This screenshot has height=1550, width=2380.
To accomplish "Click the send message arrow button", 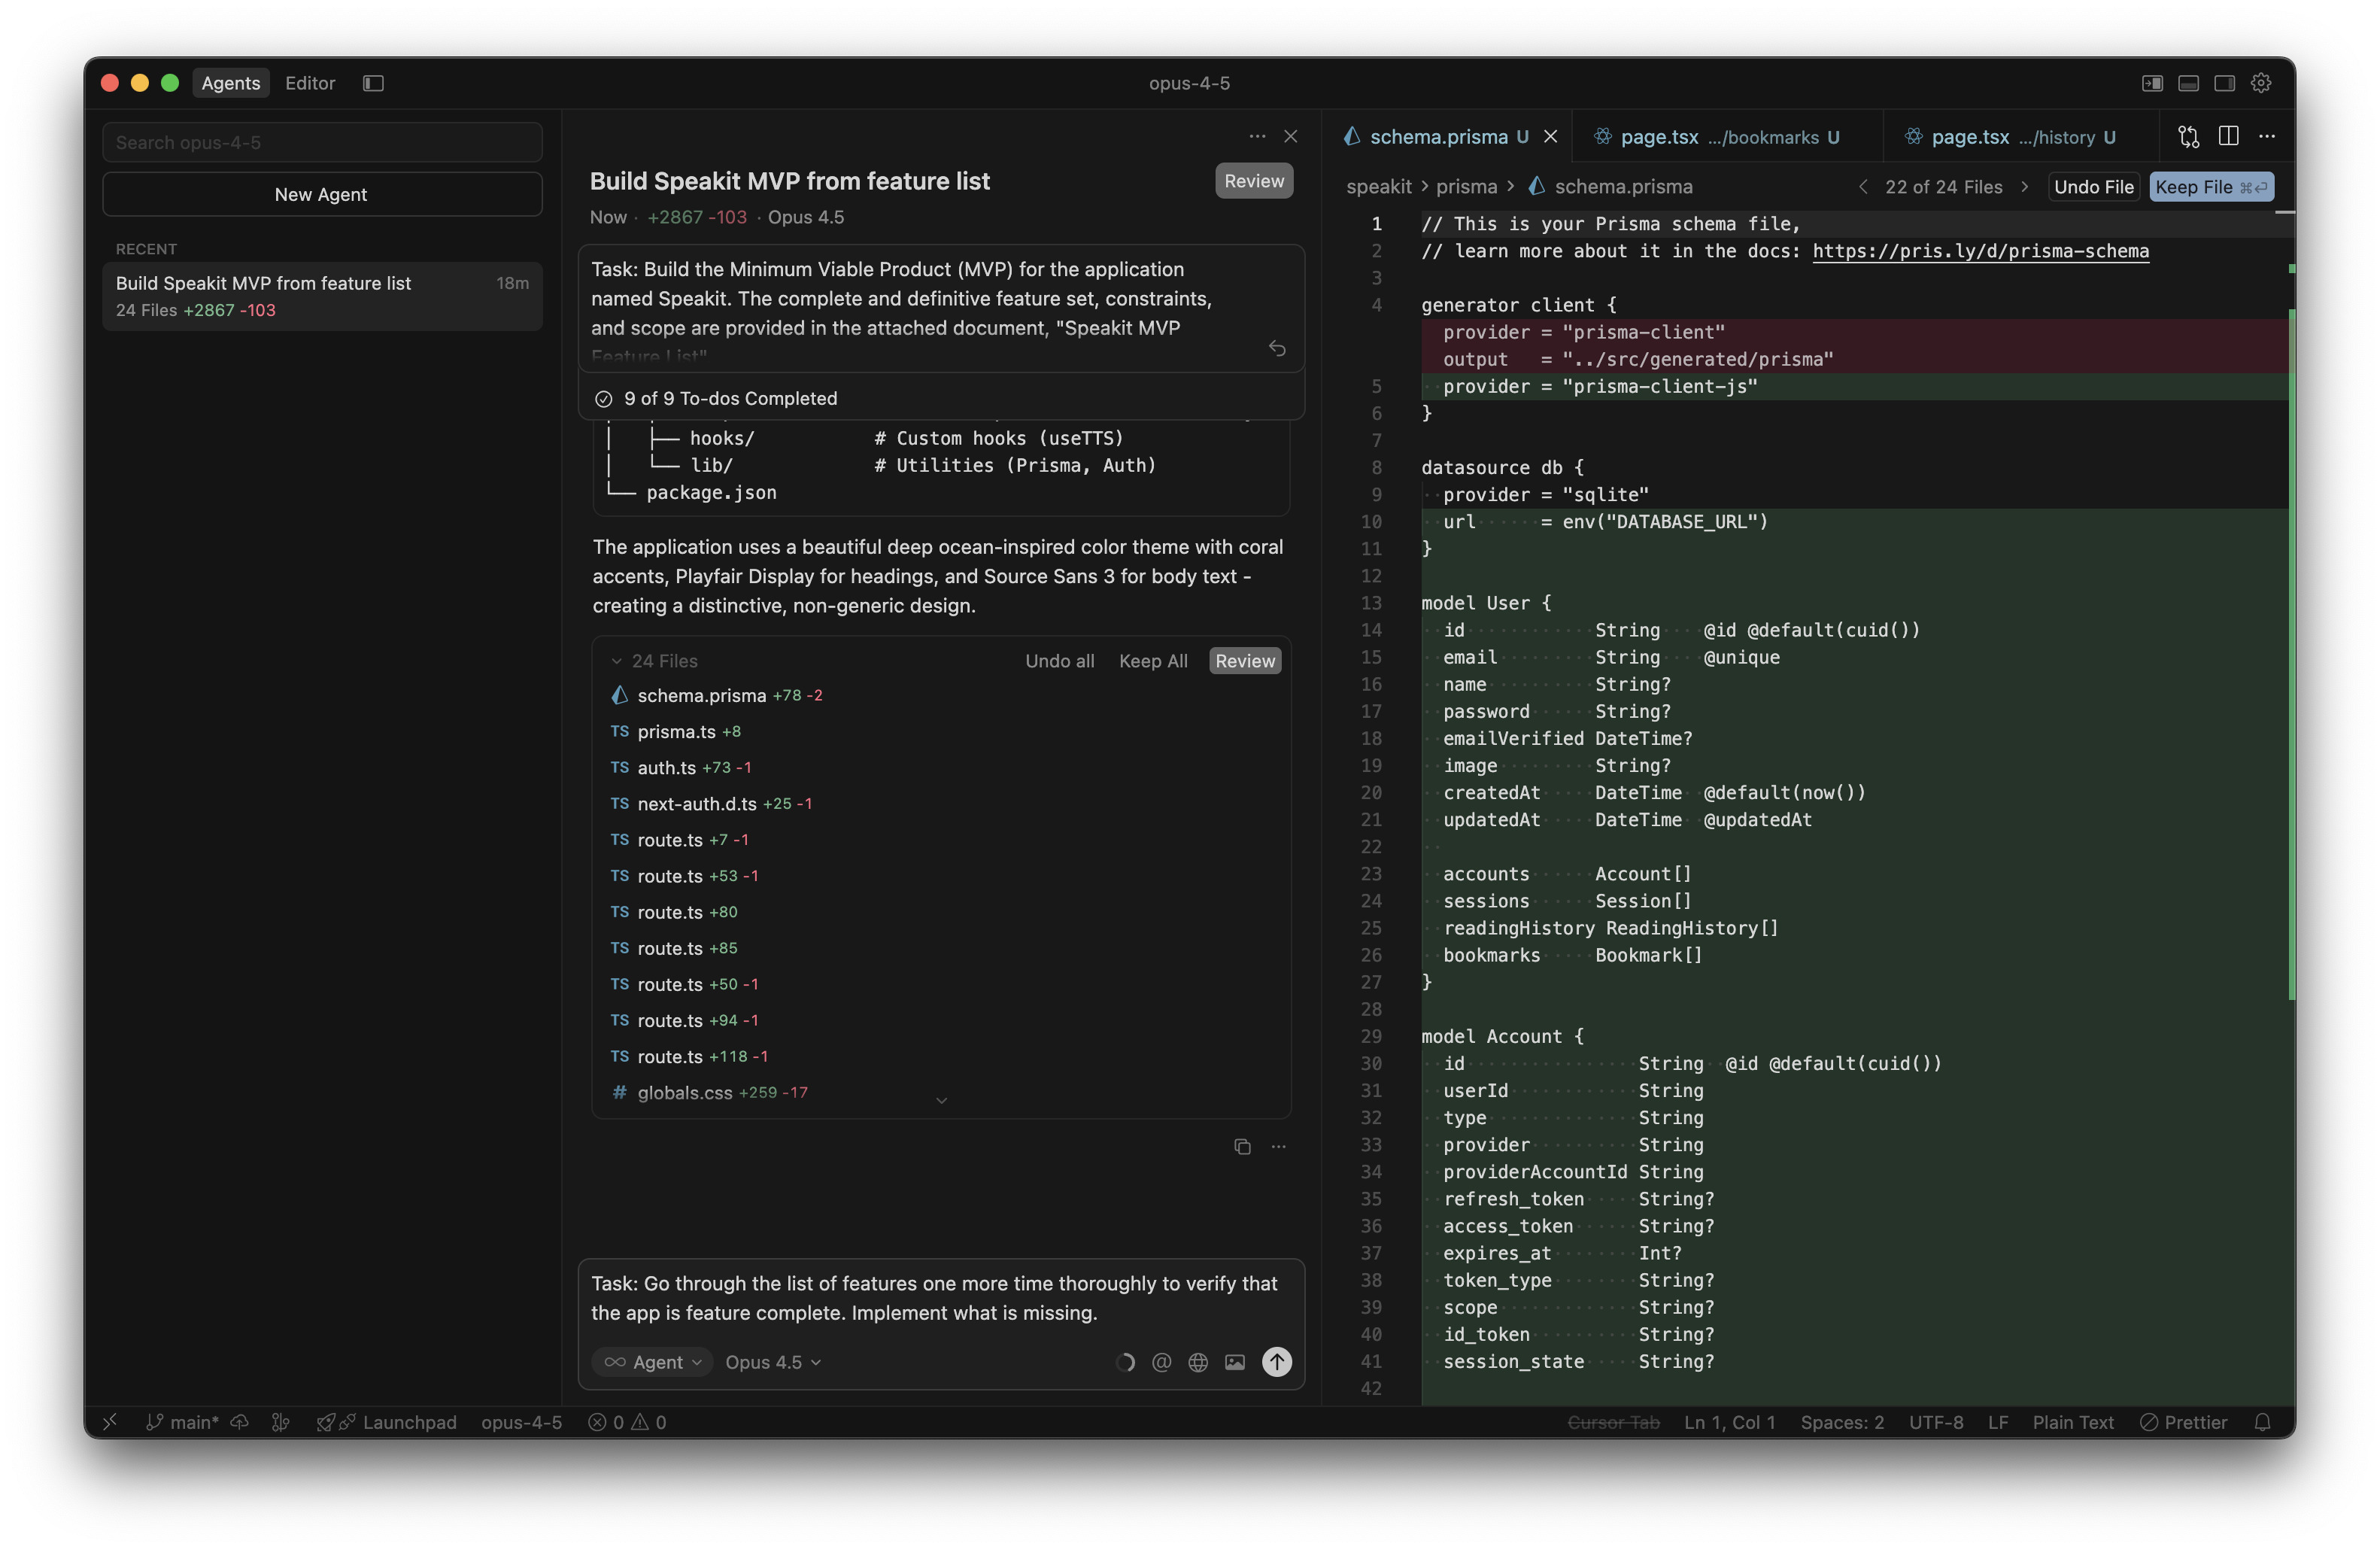I will click(1276, 1362).
